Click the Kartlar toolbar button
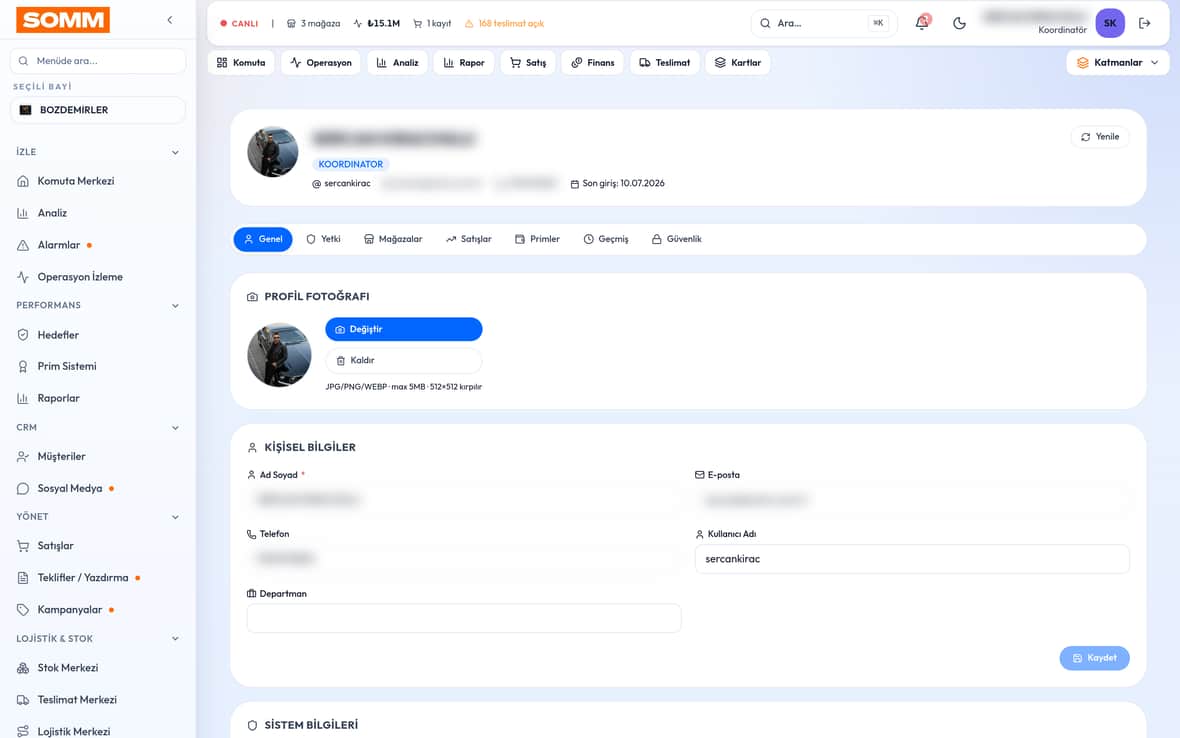This screenshot has height=738, width=1180. tap(738, 62)
